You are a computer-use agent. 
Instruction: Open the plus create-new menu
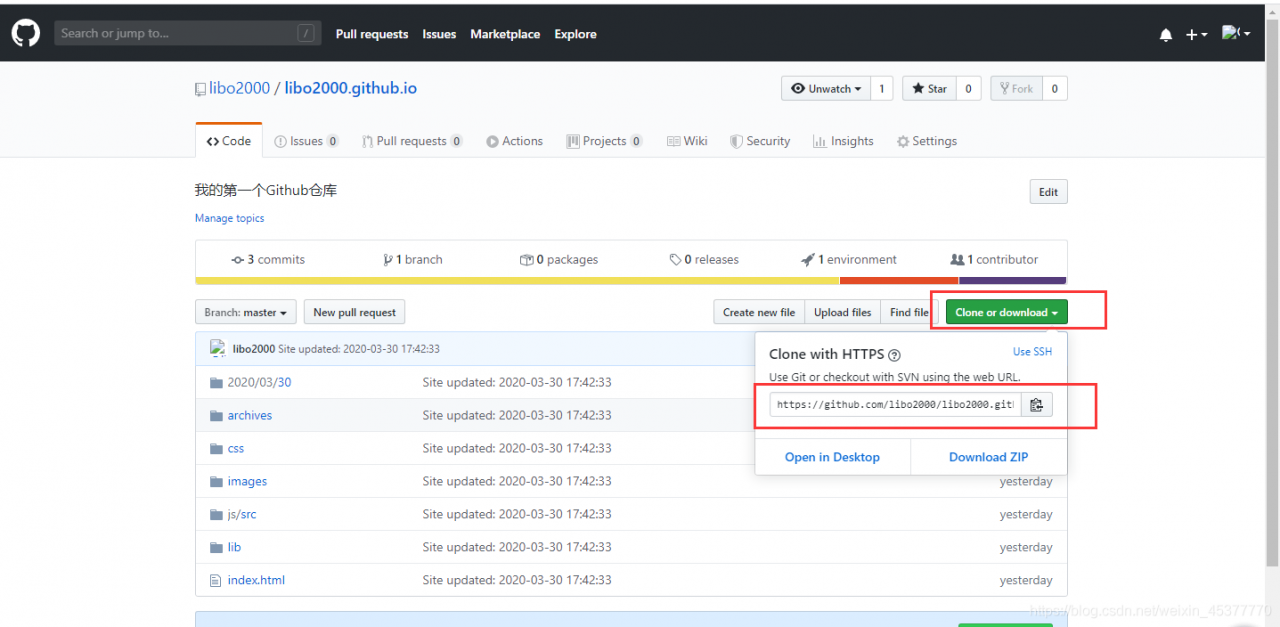(1197, 34)
